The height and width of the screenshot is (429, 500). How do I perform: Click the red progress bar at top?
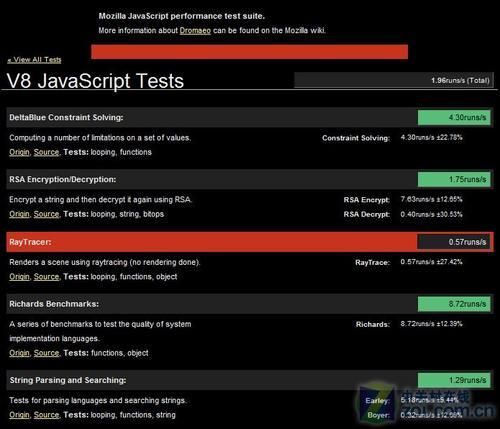(x=249, y=52)
